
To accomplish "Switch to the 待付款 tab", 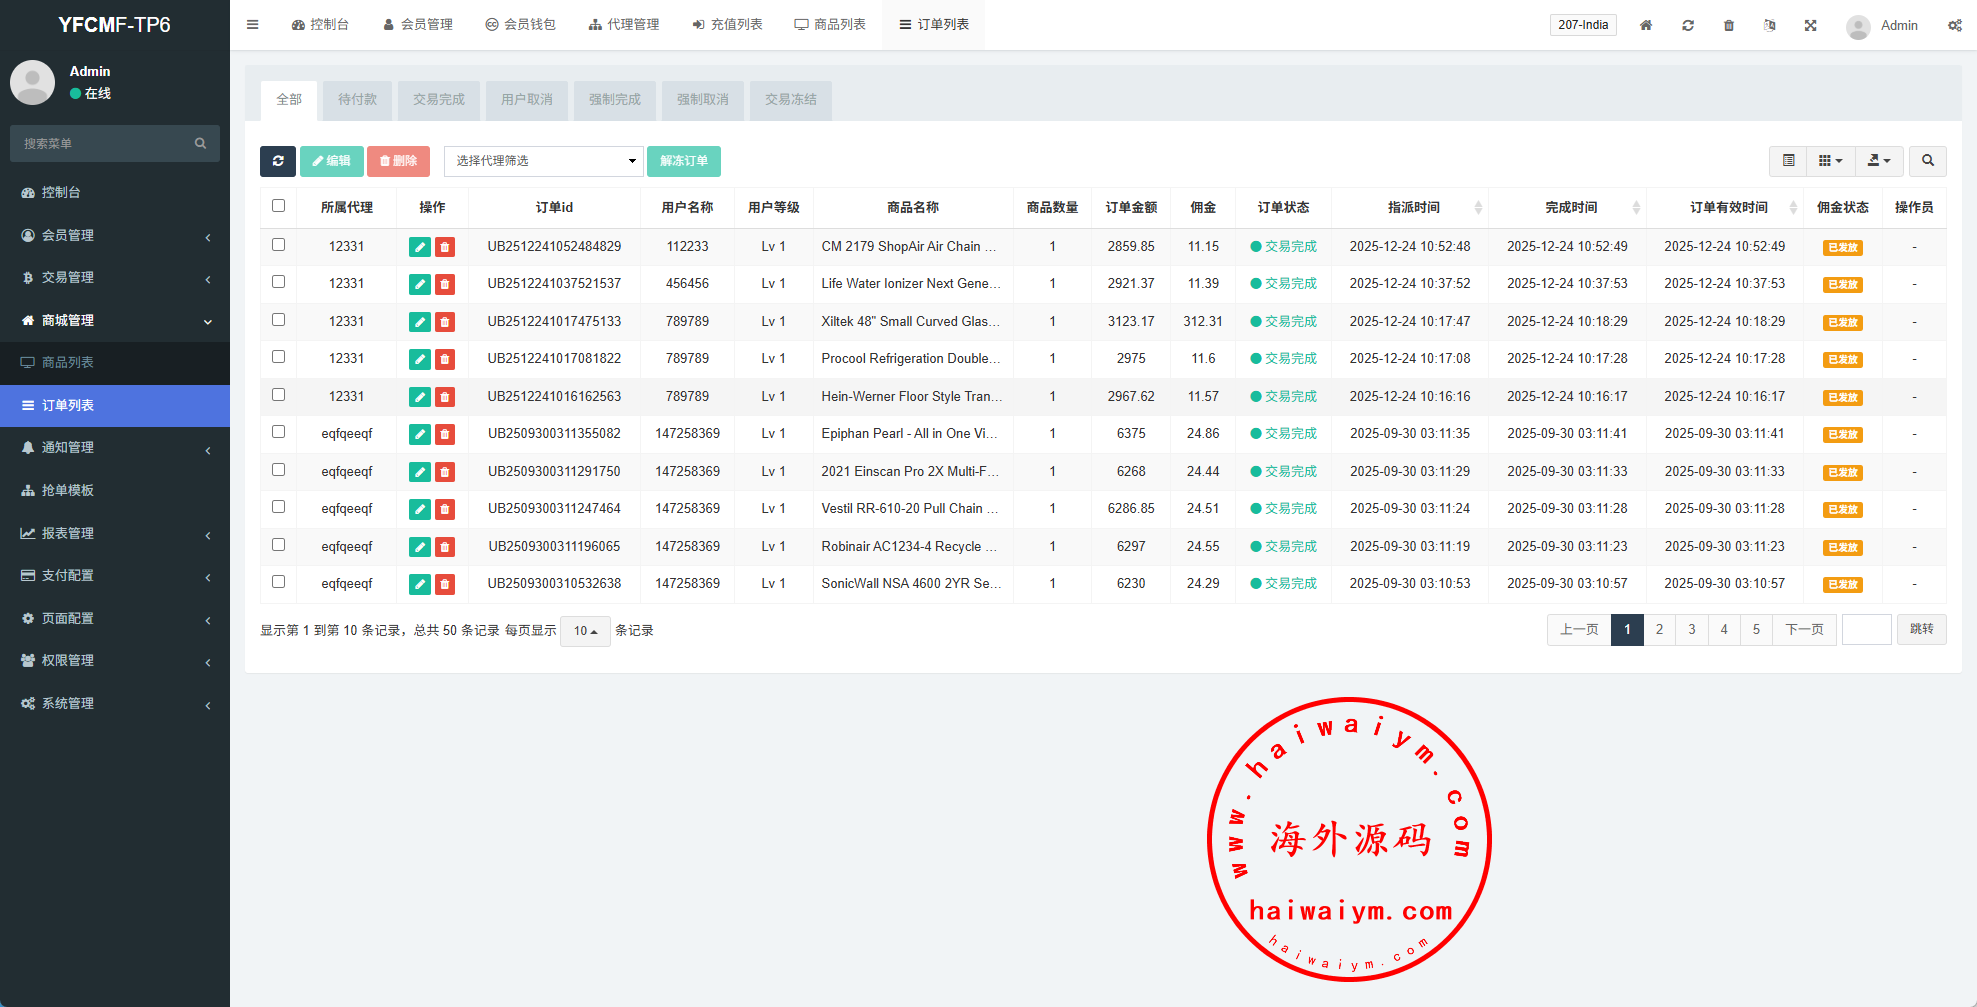I will pyautogui.click(x=357, y=100).
